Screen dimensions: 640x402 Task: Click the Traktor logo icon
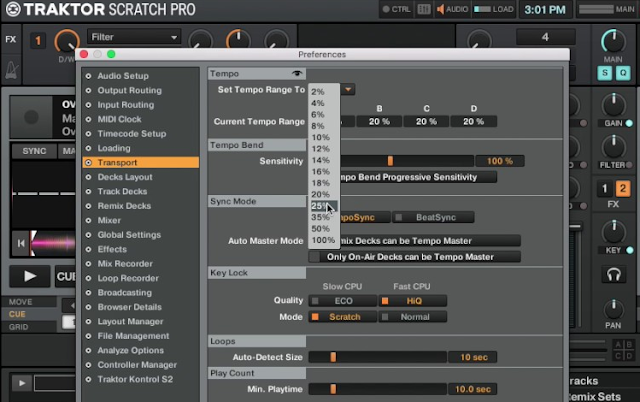13,9
